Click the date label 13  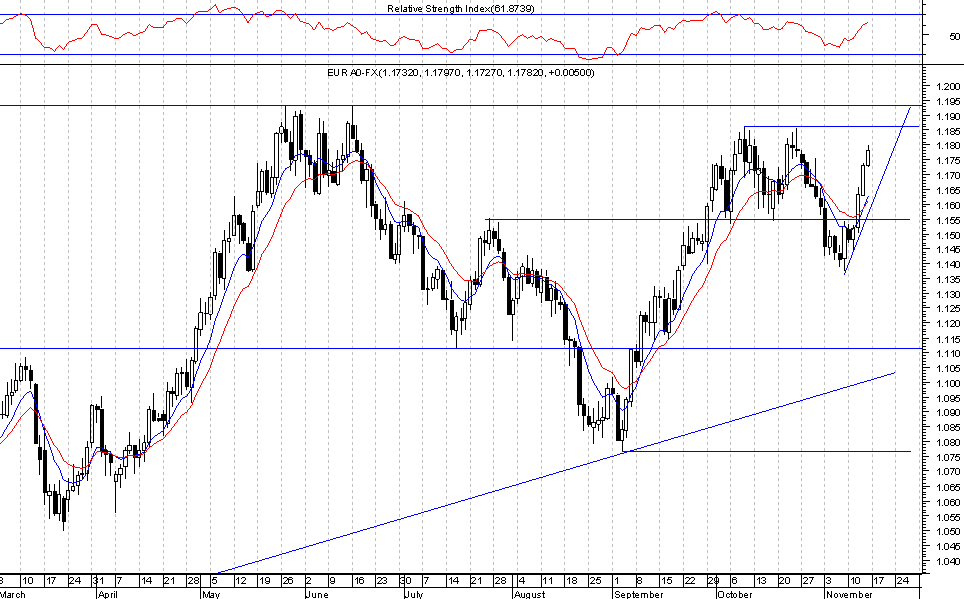(761, 581)
